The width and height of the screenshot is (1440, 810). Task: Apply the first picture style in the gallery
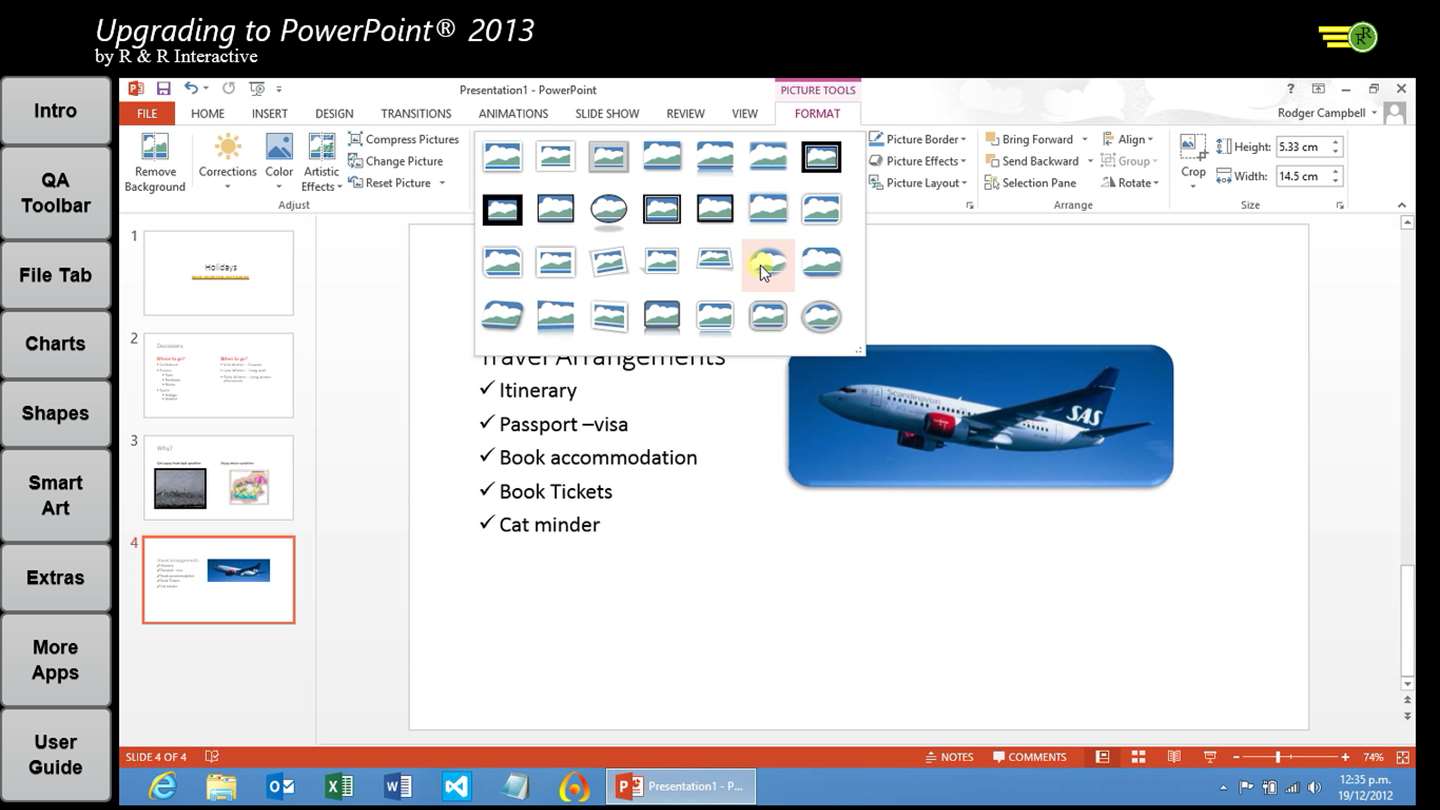pos(502,157)
